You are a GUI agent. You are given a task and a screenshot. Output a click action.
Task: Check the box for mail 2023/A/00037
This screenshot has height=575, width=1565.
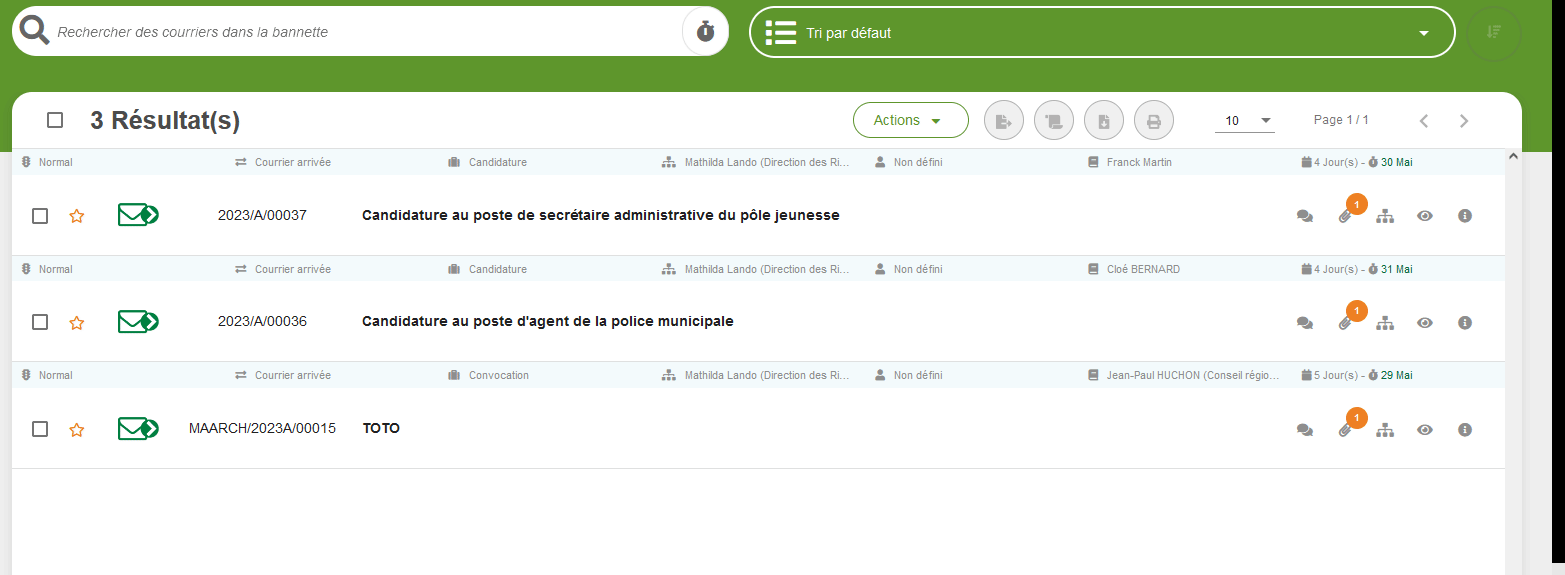(x=40, y=216)
